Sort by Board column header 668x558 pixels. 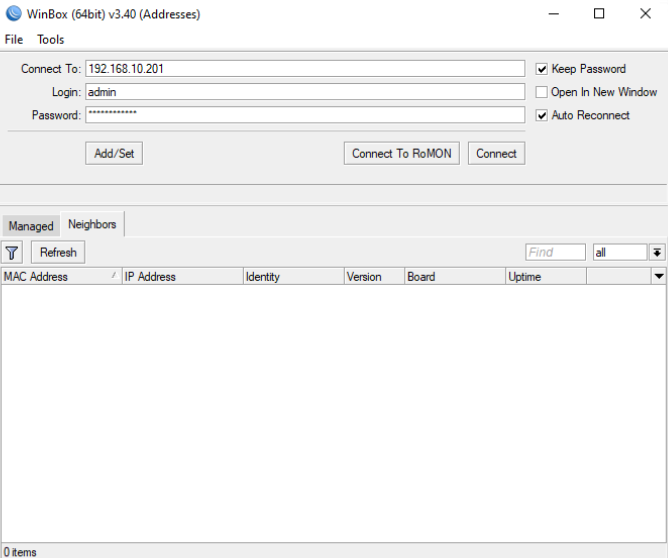455,276
